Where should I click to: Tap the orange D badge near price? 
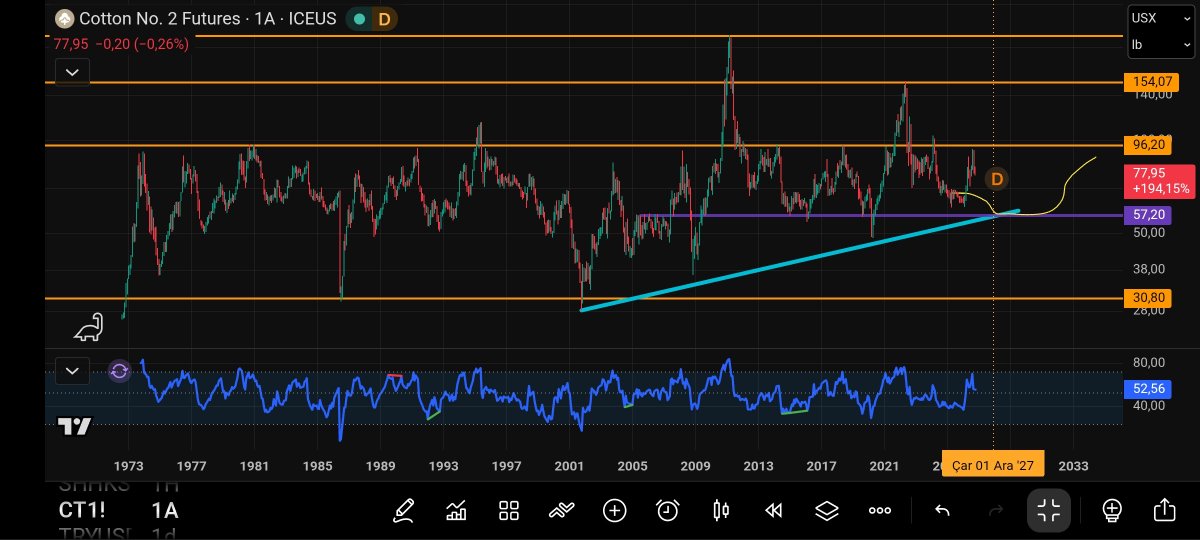(x=996, y=179)
